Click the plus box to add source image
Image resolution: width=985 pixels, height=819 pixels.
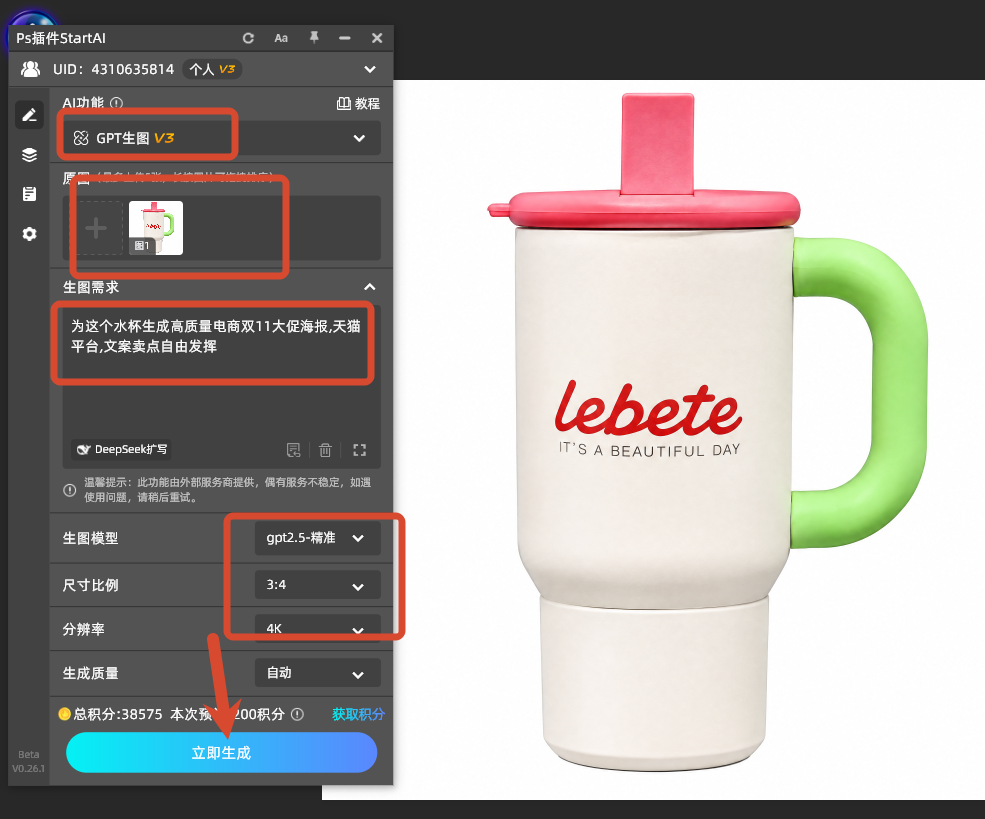pyautogui.click(x=95, y=228)
